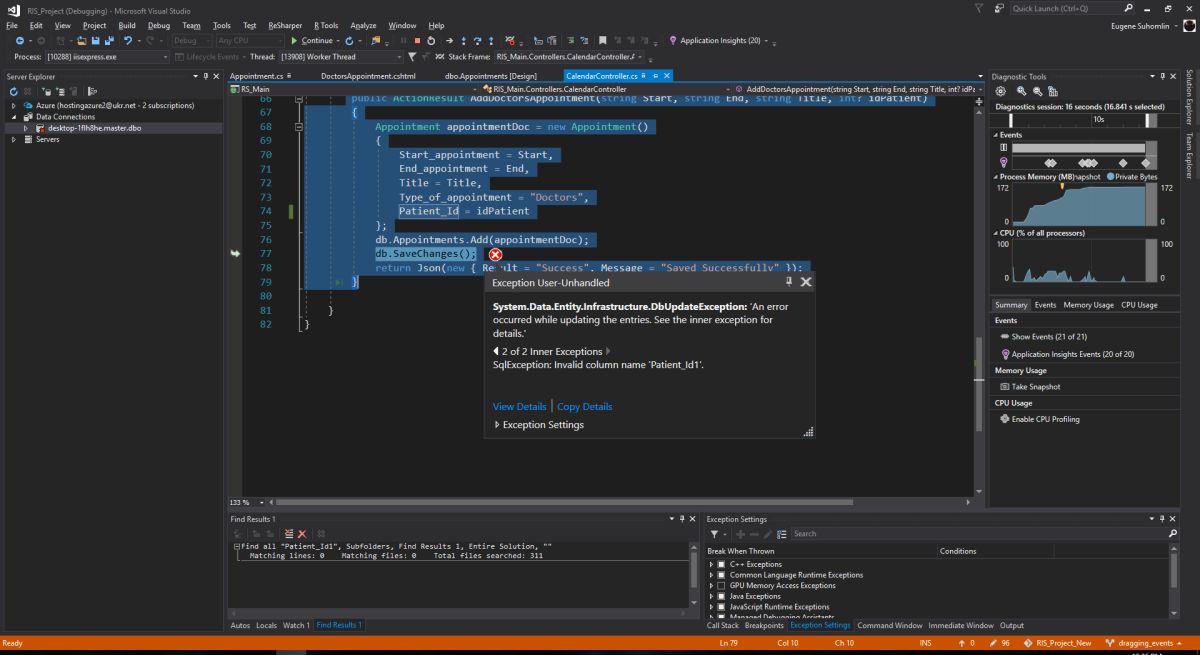This screenshot has width=1200, height=655.
Task: Collapse the Events graph in Diagnostic Tools
Action: click(996, 134)
